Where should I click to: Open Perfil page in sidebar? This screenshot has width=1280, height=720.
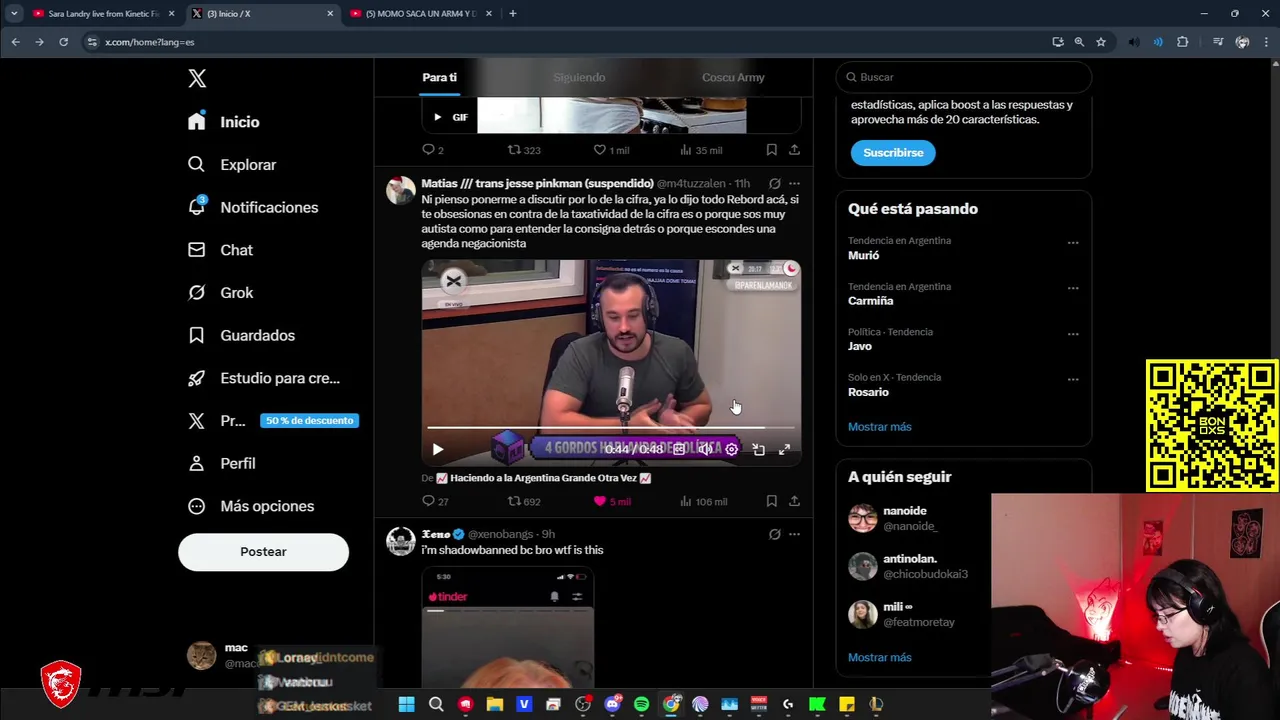(222, 463)
